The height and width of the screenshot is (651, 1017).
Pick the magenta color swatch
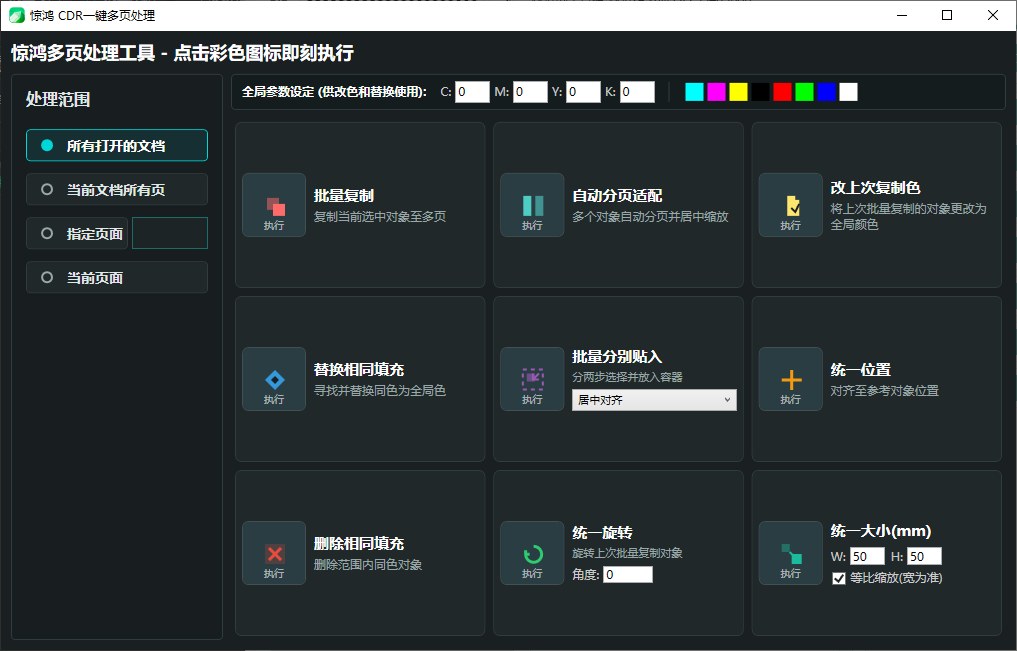[x=716, y=92]
